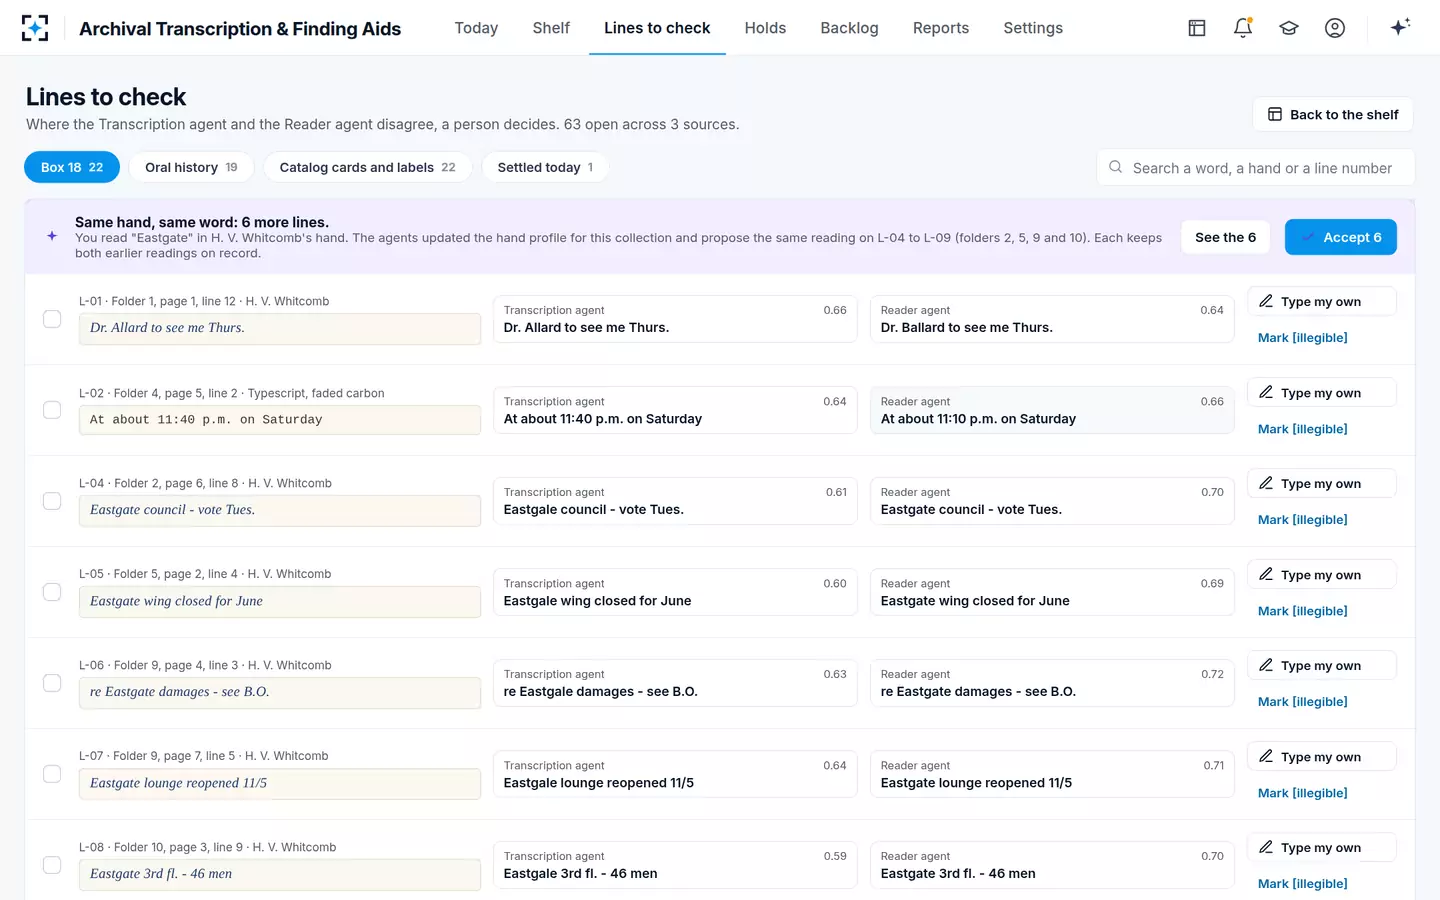Click pencil icon for L-04 Type my own
The width and height of the screenshot is (1440, 900).
(x=1266, y=483)
